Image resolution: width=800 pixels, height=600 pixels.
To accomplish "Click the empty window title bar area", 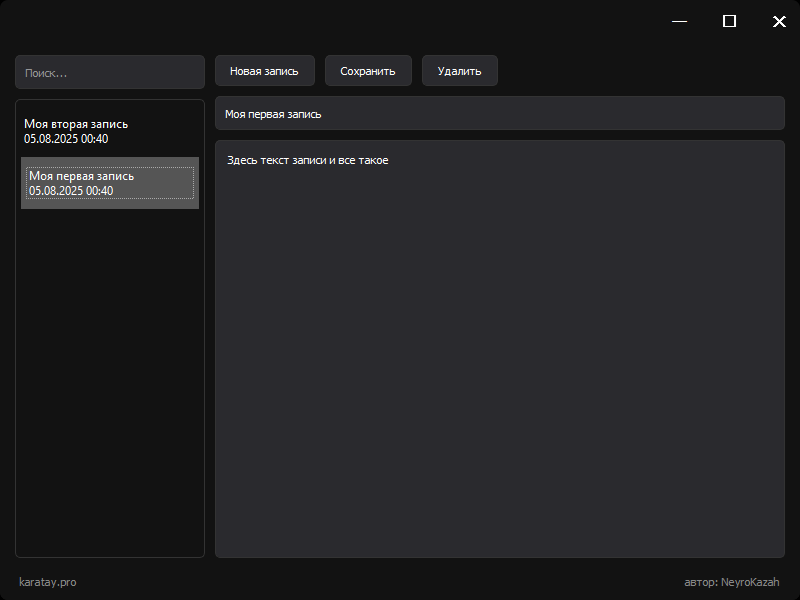I will 332,21.
